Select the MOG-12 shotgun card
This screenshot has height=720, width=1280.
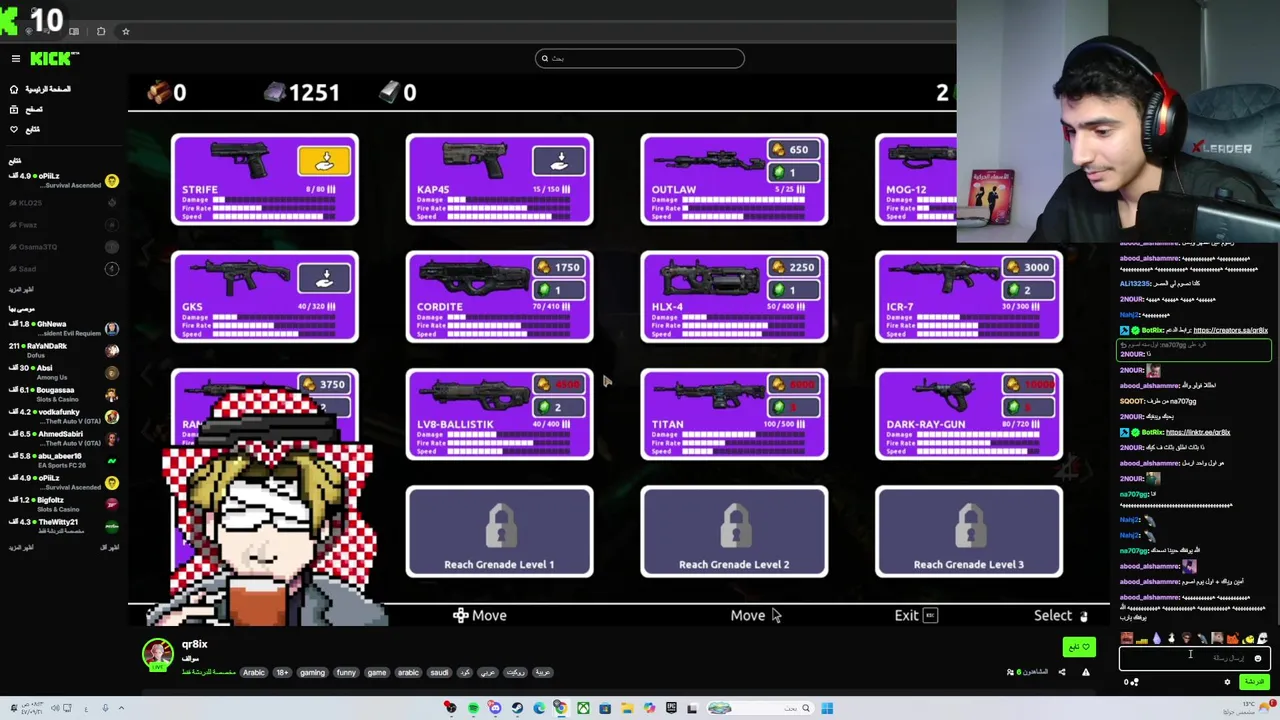[916, 179]
